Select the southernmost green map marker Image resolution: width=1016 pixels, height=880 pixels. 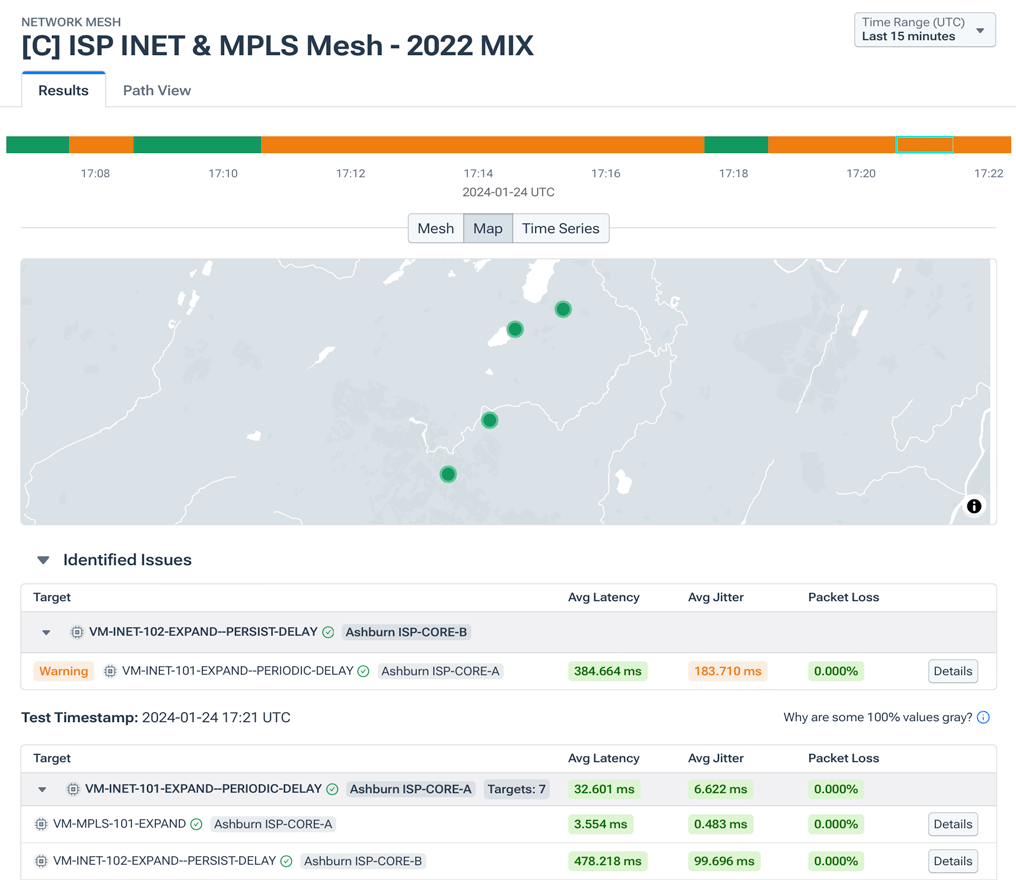point(447,474)
